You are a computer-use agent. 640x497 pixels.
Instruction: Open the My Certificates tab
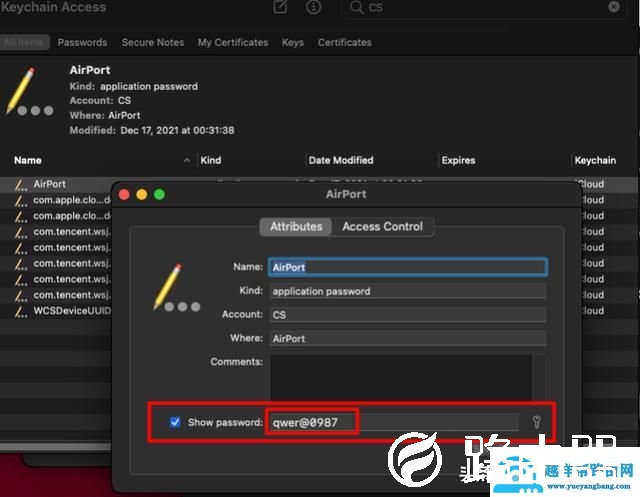click(233, 42)
